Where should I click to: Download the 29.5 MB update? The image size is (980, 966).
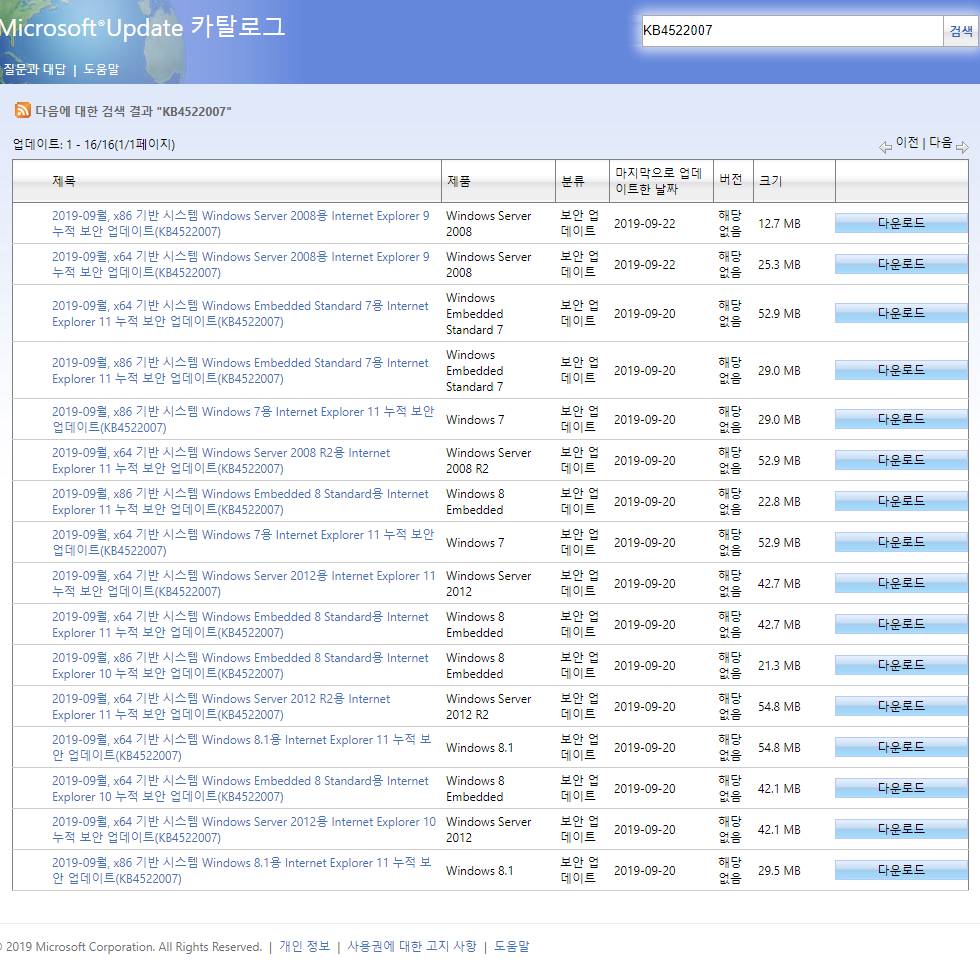click(901, 870)
